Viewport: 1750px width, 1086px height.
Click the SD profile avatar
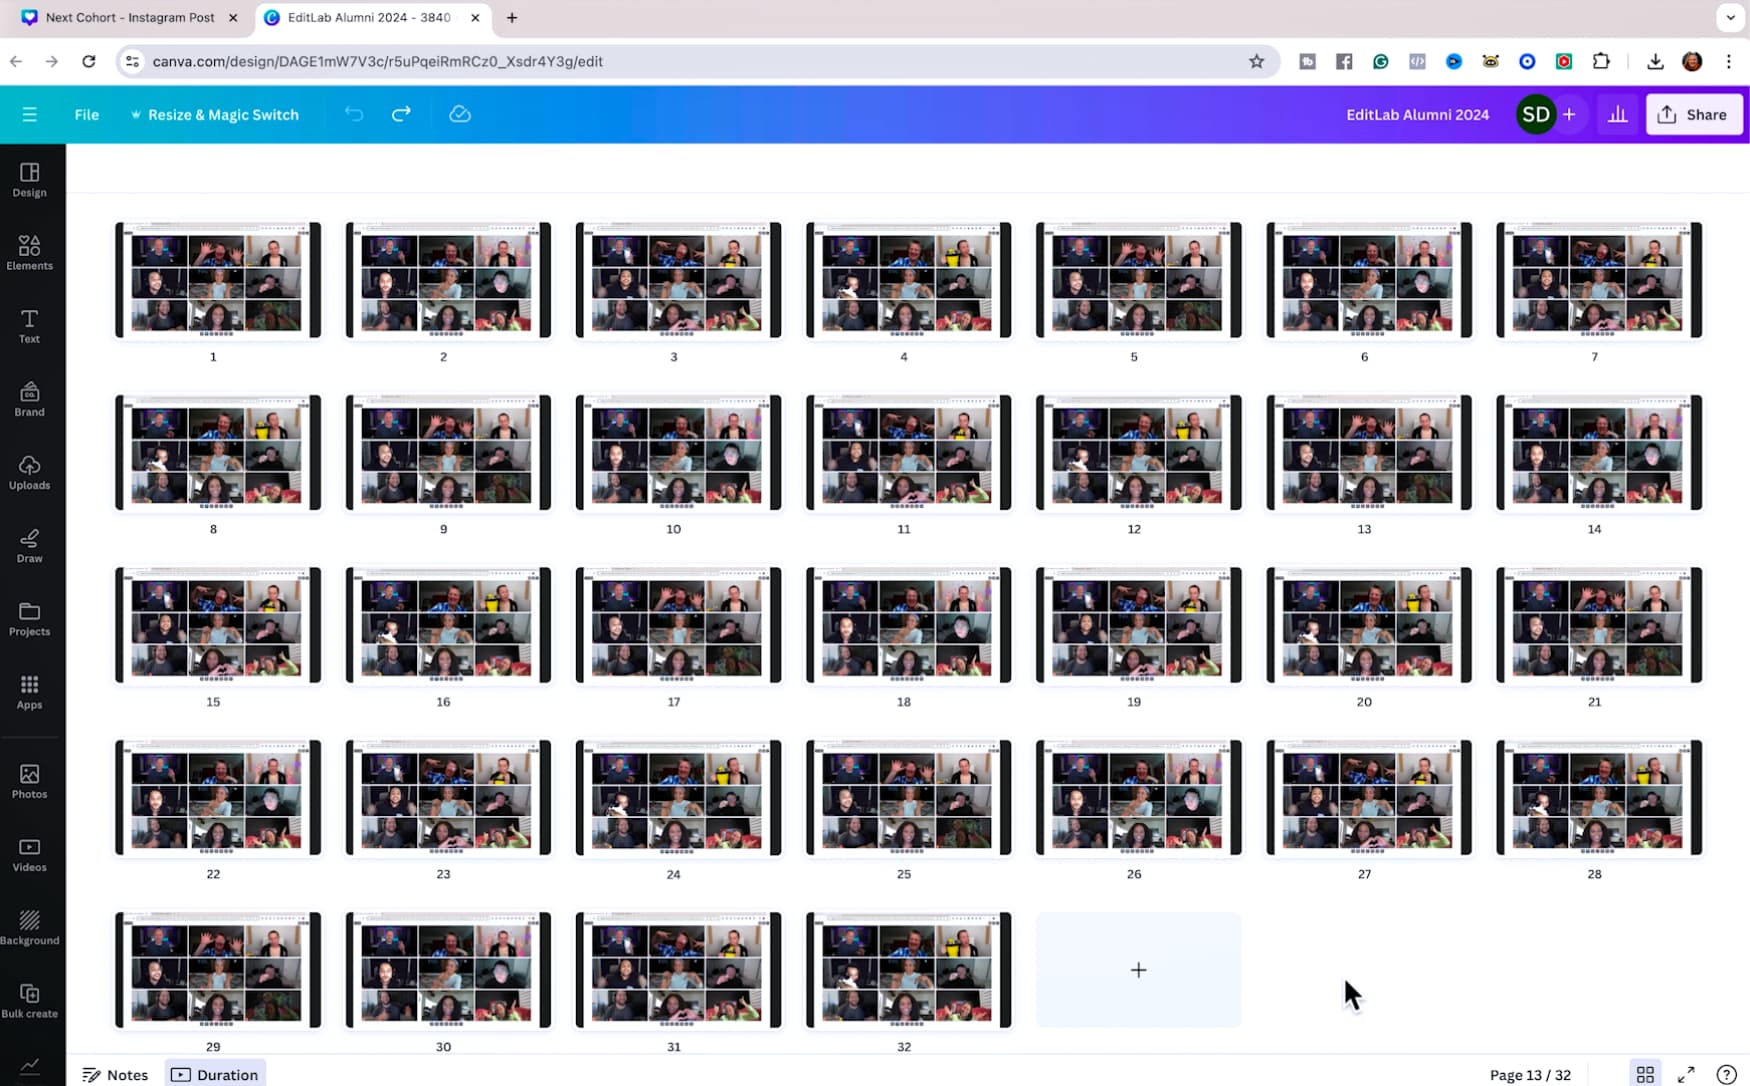[1535, 114]
